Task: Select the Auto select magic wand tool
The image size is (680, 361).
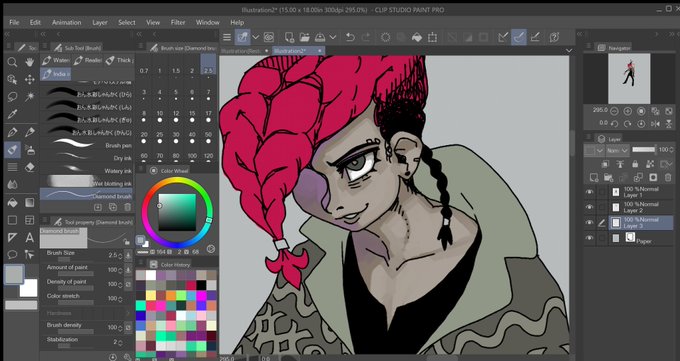Action: pyautogui.click(x=29, y=97)
